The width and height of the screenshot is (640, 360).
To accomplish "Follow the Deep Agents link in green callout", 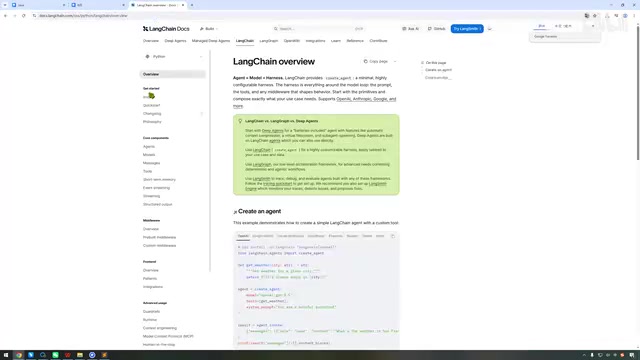I will (273, 131).
